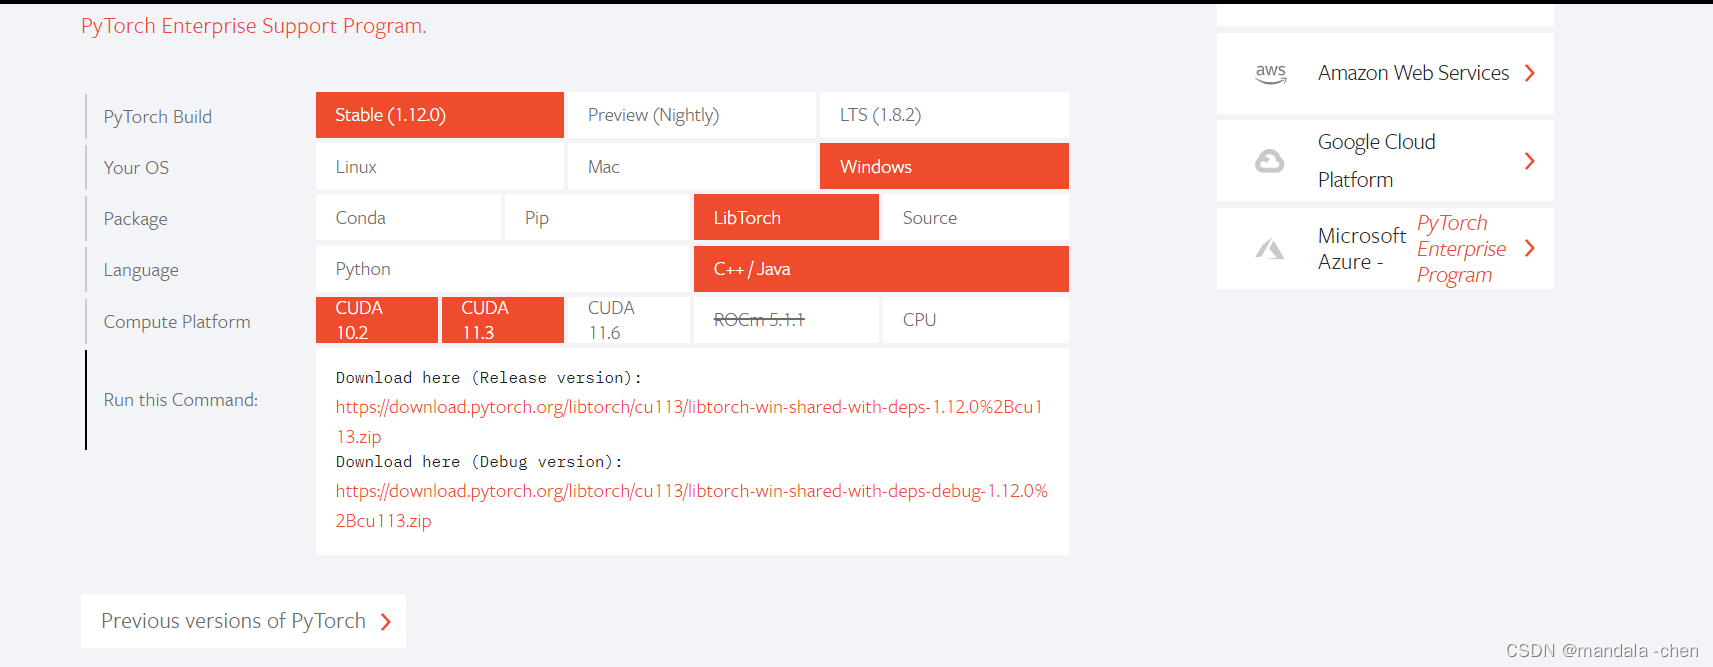Screen dimensions: 1713x667
Task: Switch the OS selection to Linux
Action: point(356,166)
